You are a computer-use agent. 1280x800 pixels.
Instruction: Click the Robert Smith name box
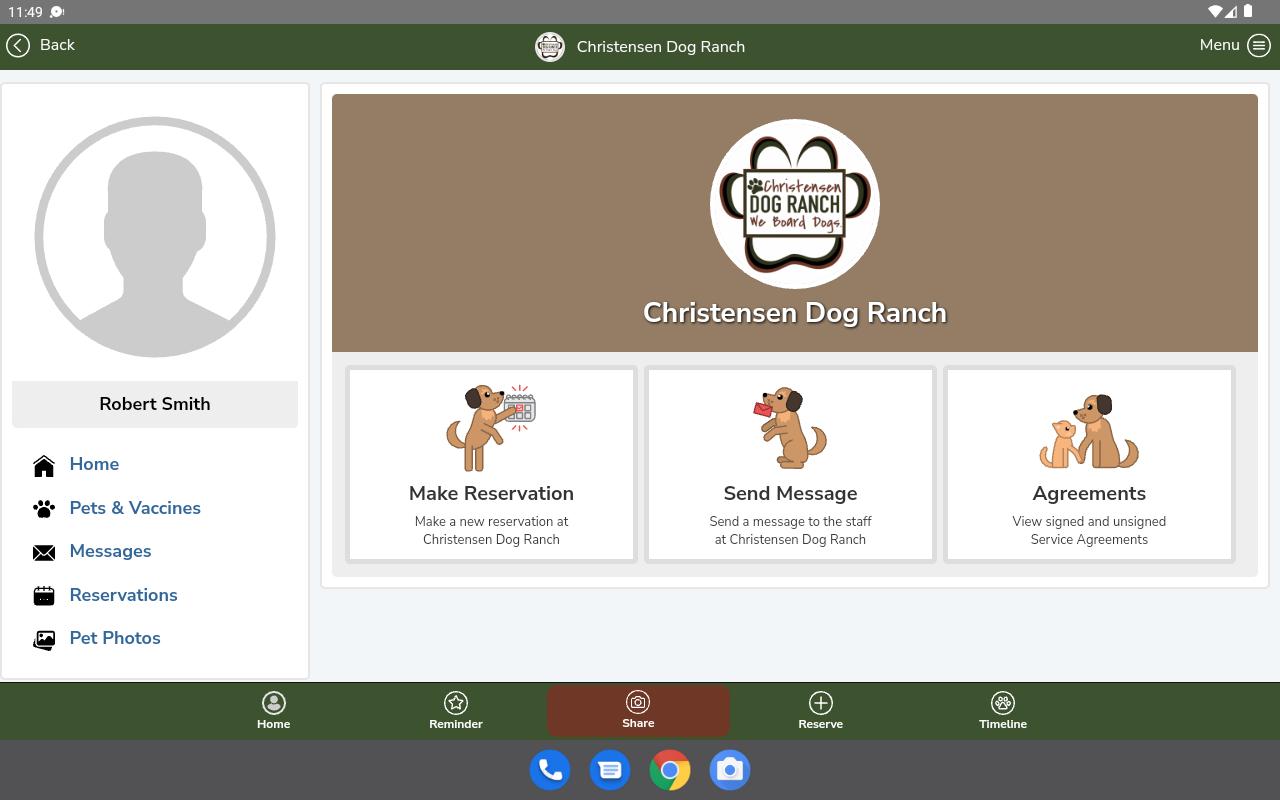point(155,404)
